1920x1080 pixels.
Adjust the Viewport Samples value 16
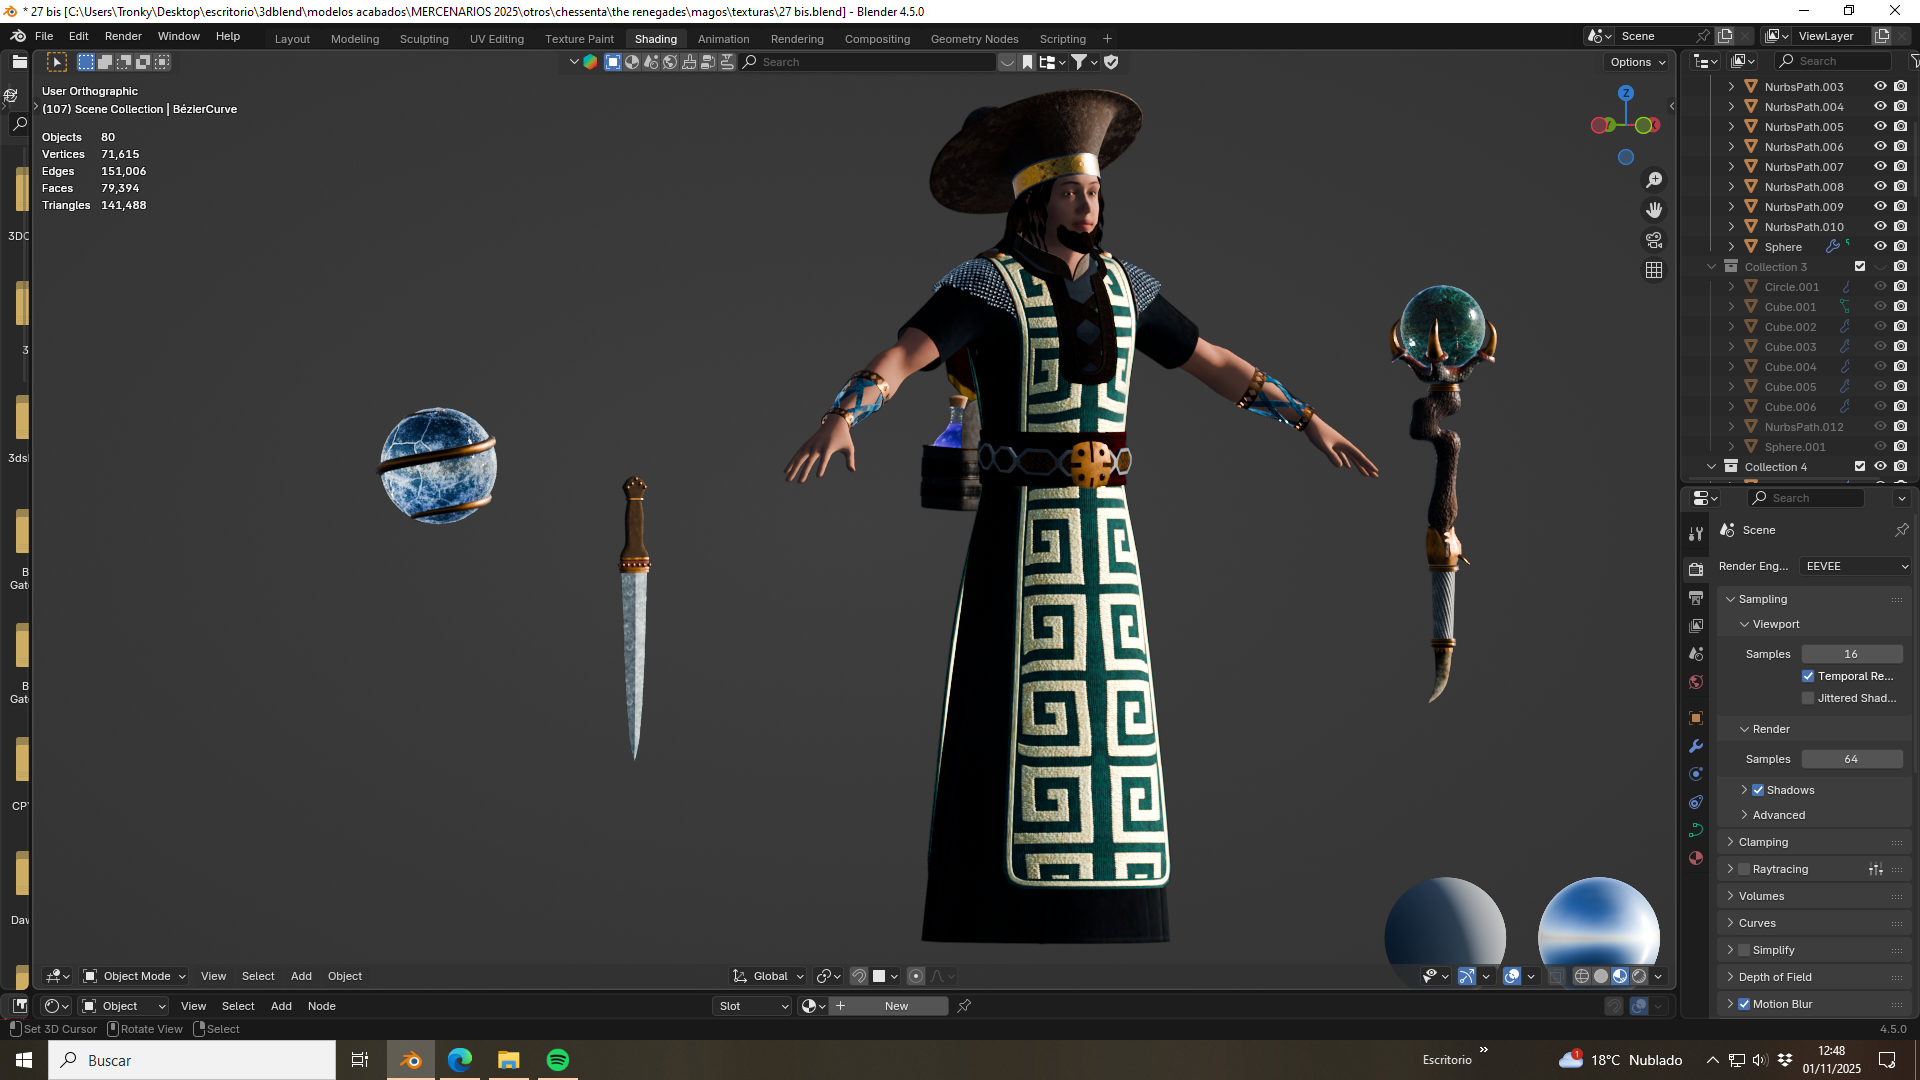click(x=1851, y=654)
